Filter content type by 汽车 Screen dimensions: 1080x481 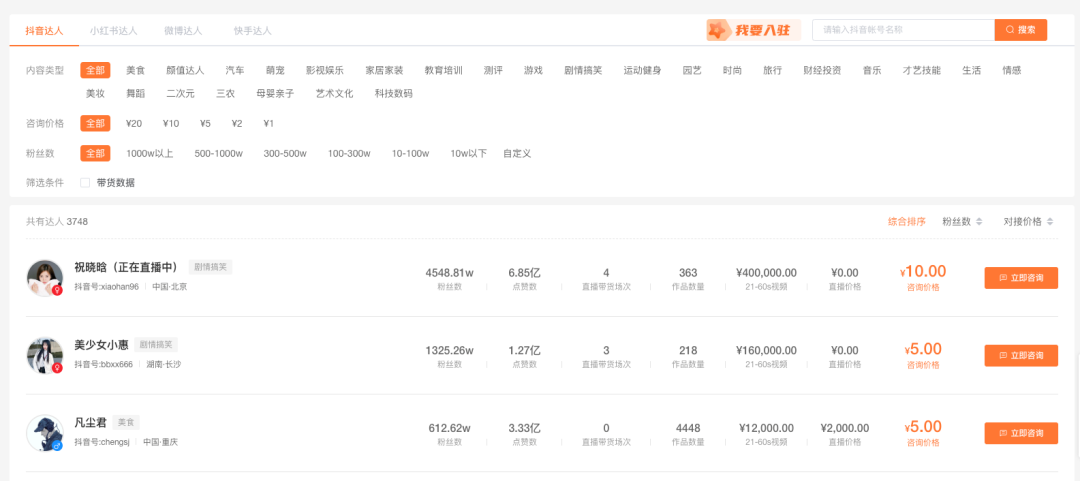coord(235,70)
